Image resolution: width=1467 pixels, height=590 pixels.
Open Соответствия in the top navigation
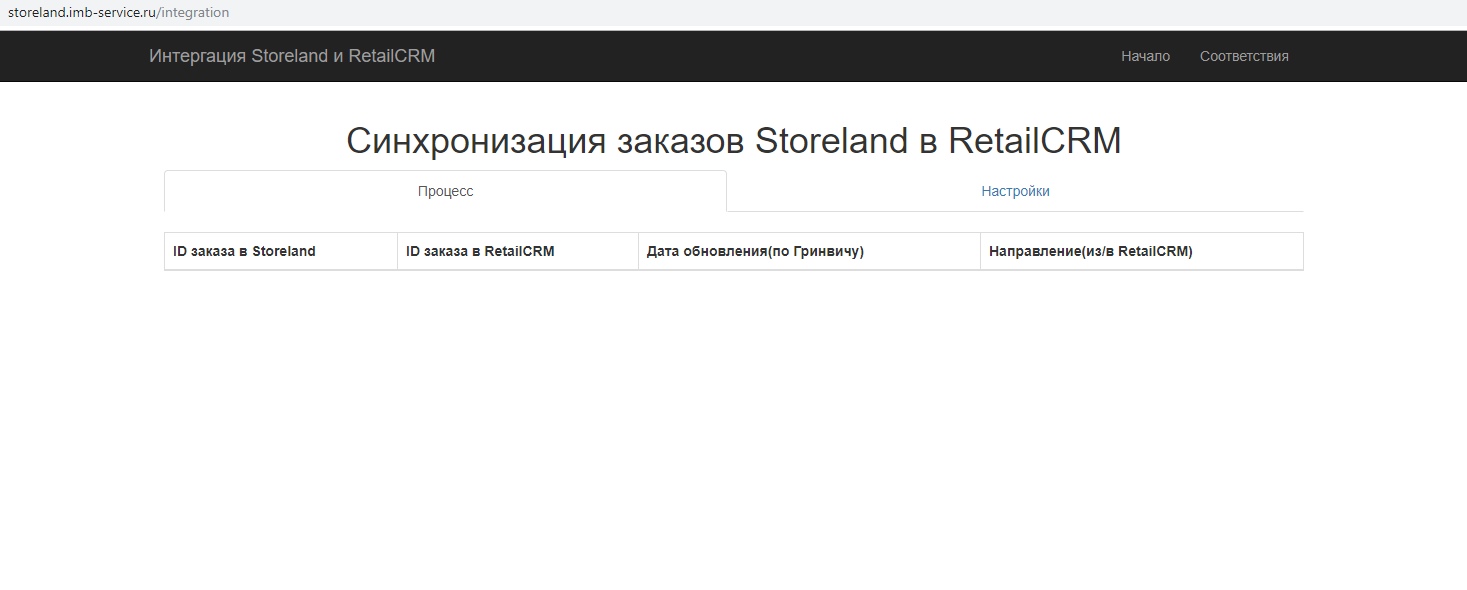(1244, 56)
